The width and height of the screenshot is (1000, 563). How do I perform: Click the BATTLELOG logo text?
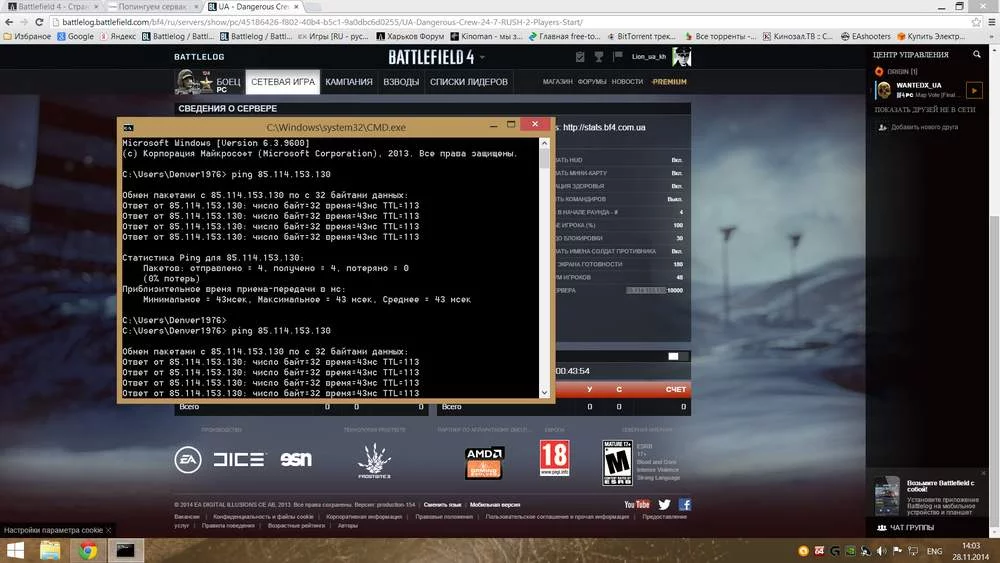[x=199, y=57]
